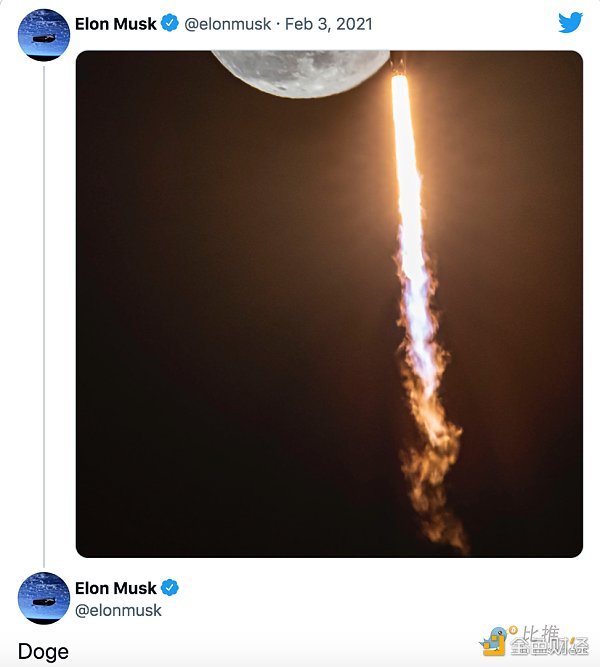Screen dimensions: 600x667
Task: Click the moon at the top of the photo
Action: pos(300,72)
